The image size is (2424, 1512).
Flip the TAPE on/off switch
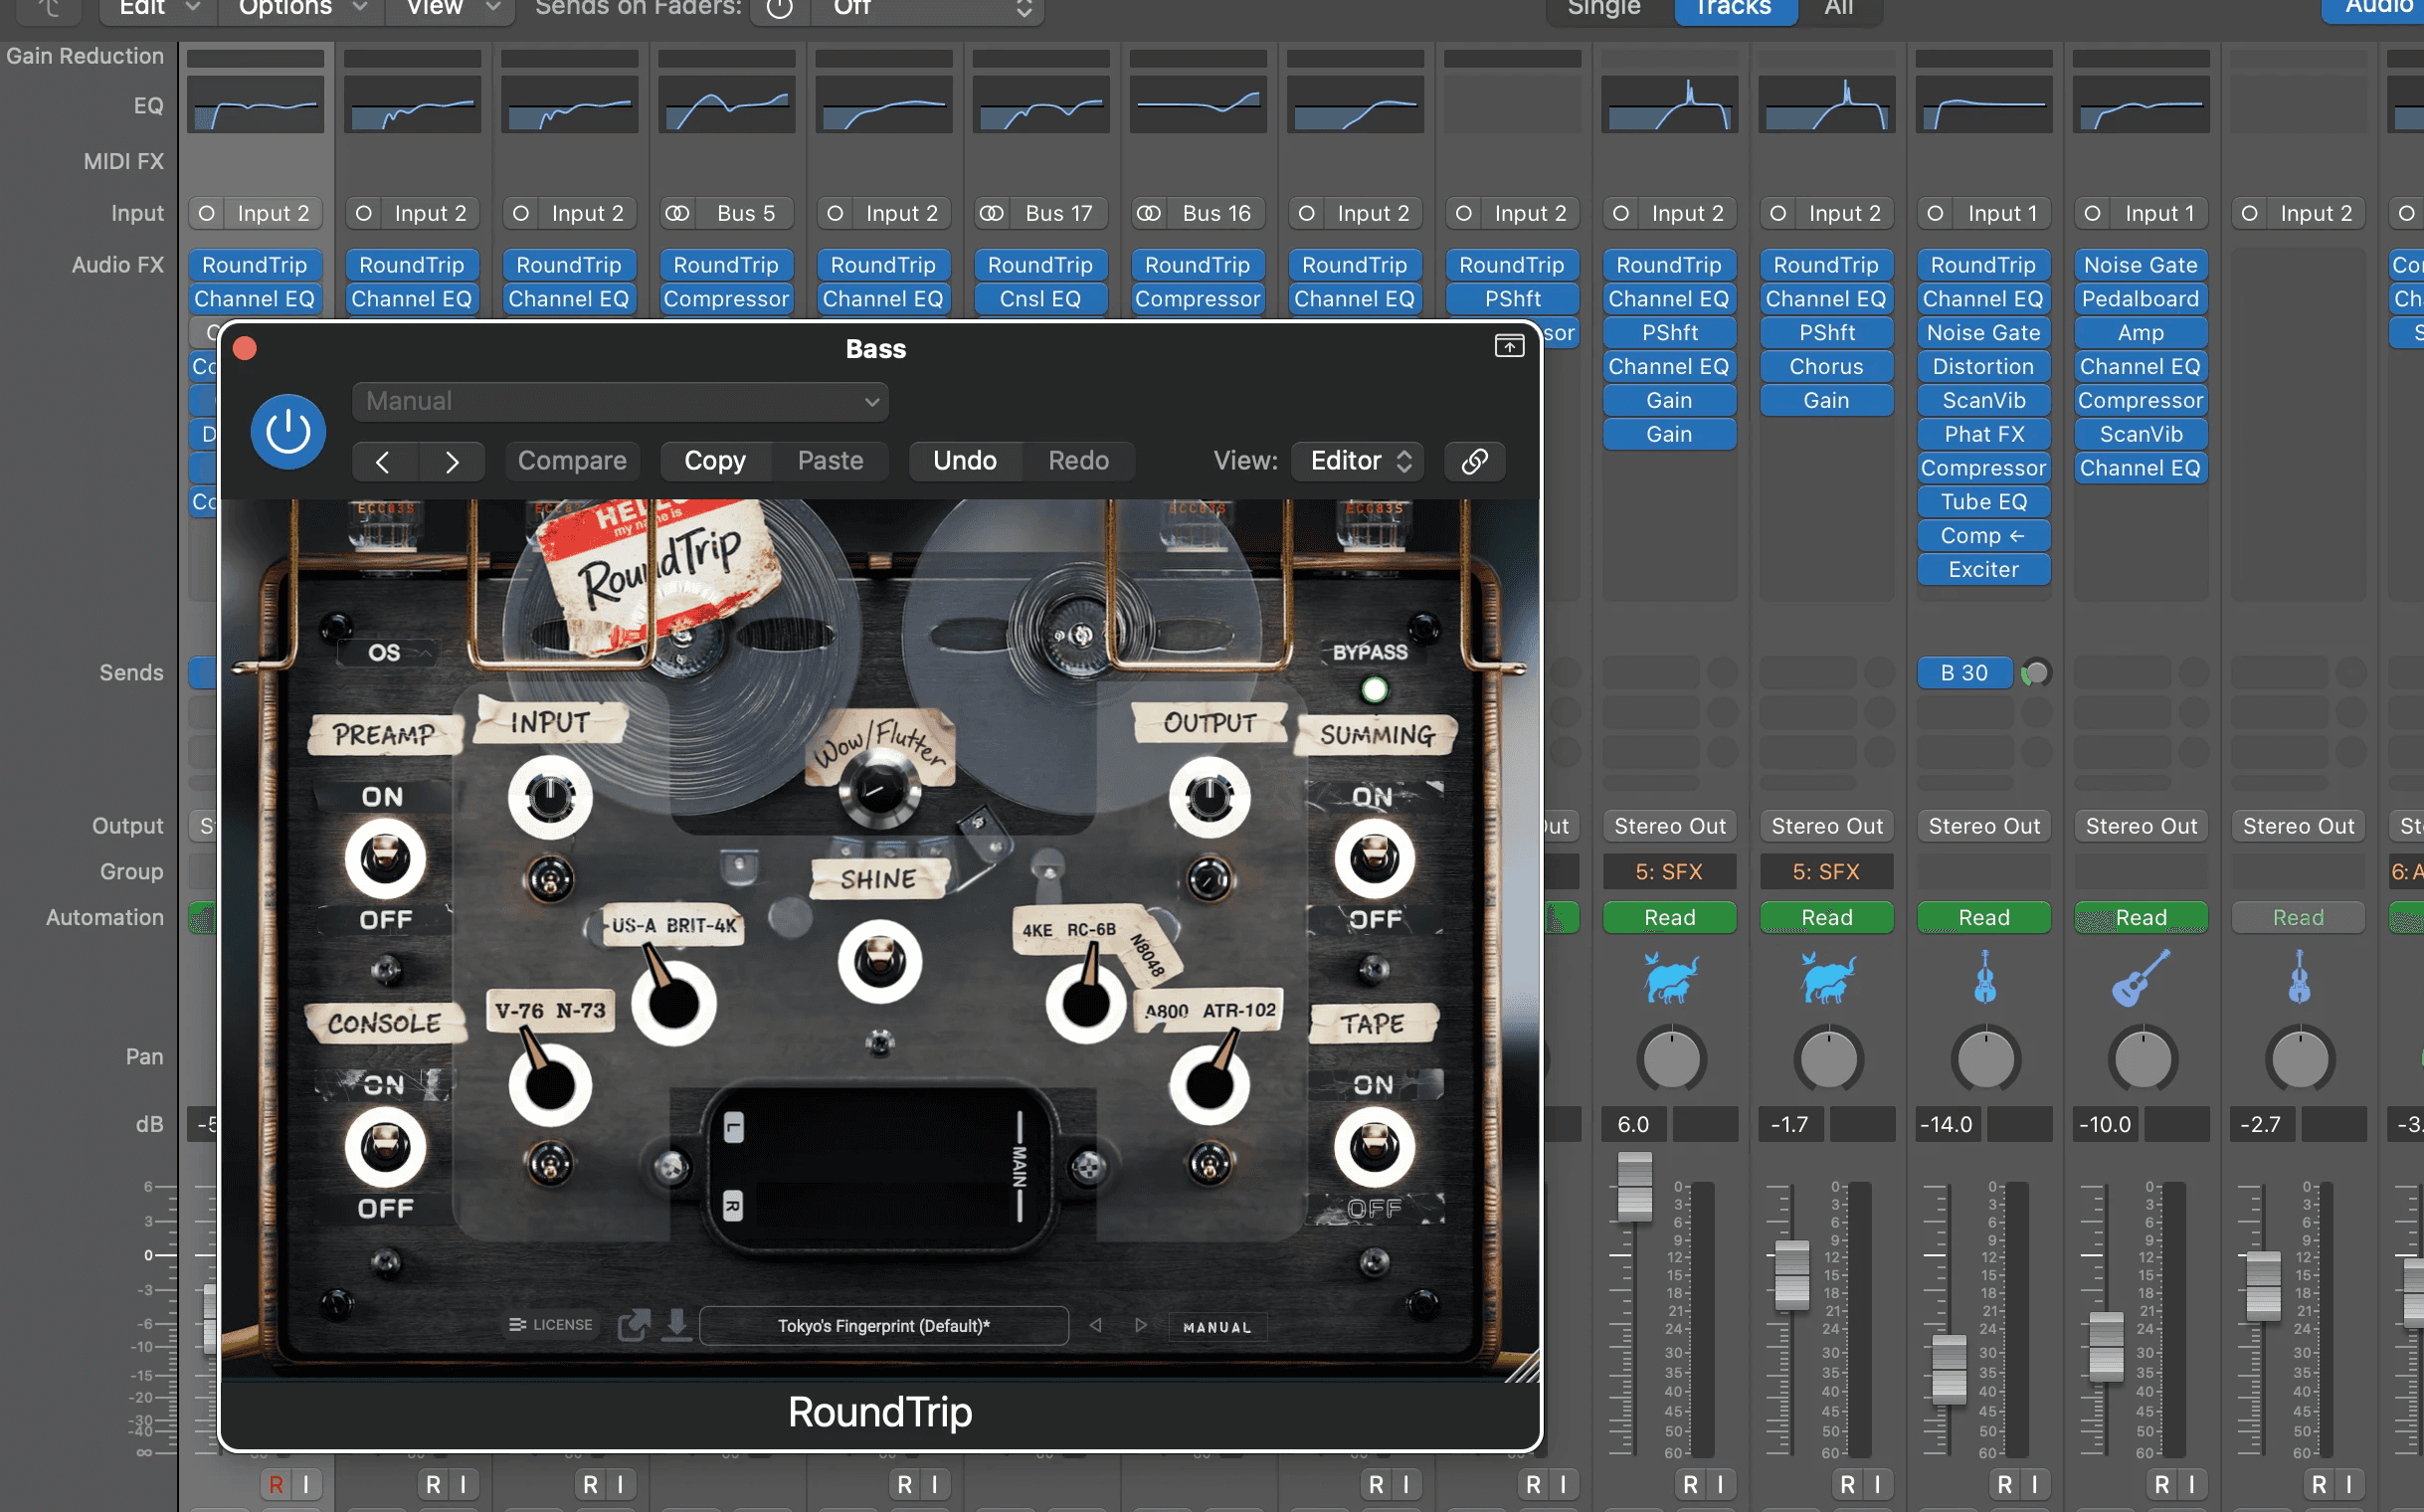tap(1374, 1147)
